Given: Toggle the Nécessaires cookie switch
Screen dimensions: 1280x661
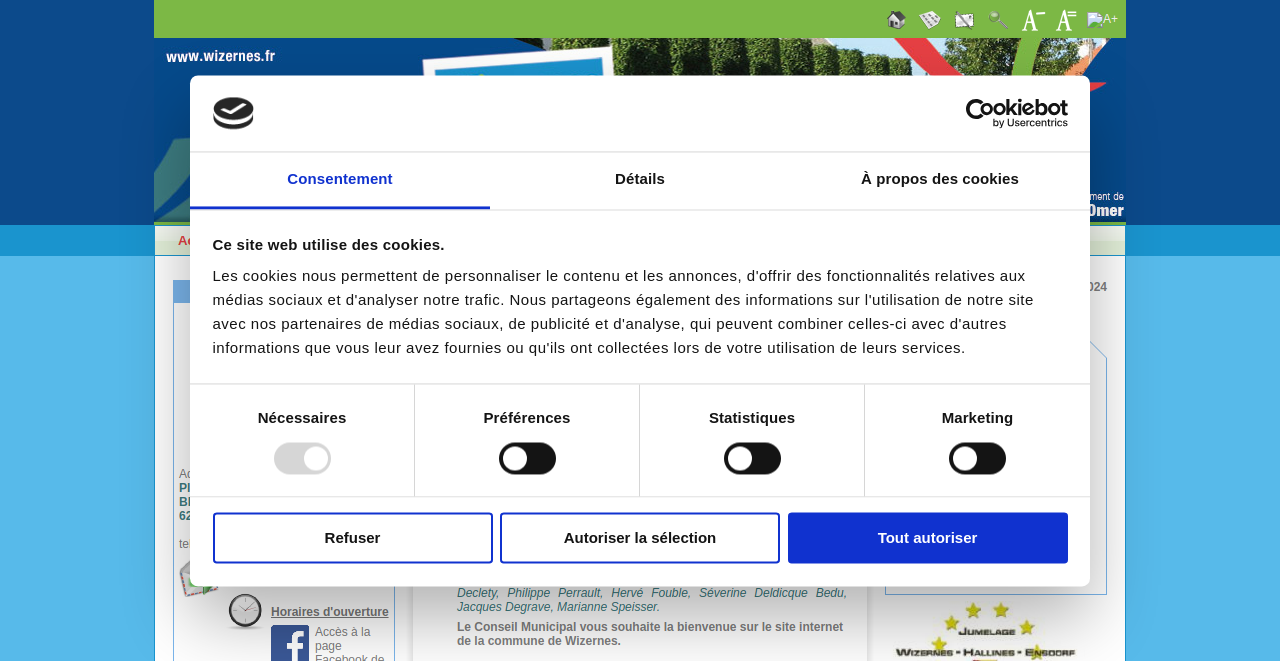Looking at the screenshot, I should point(302,459).
